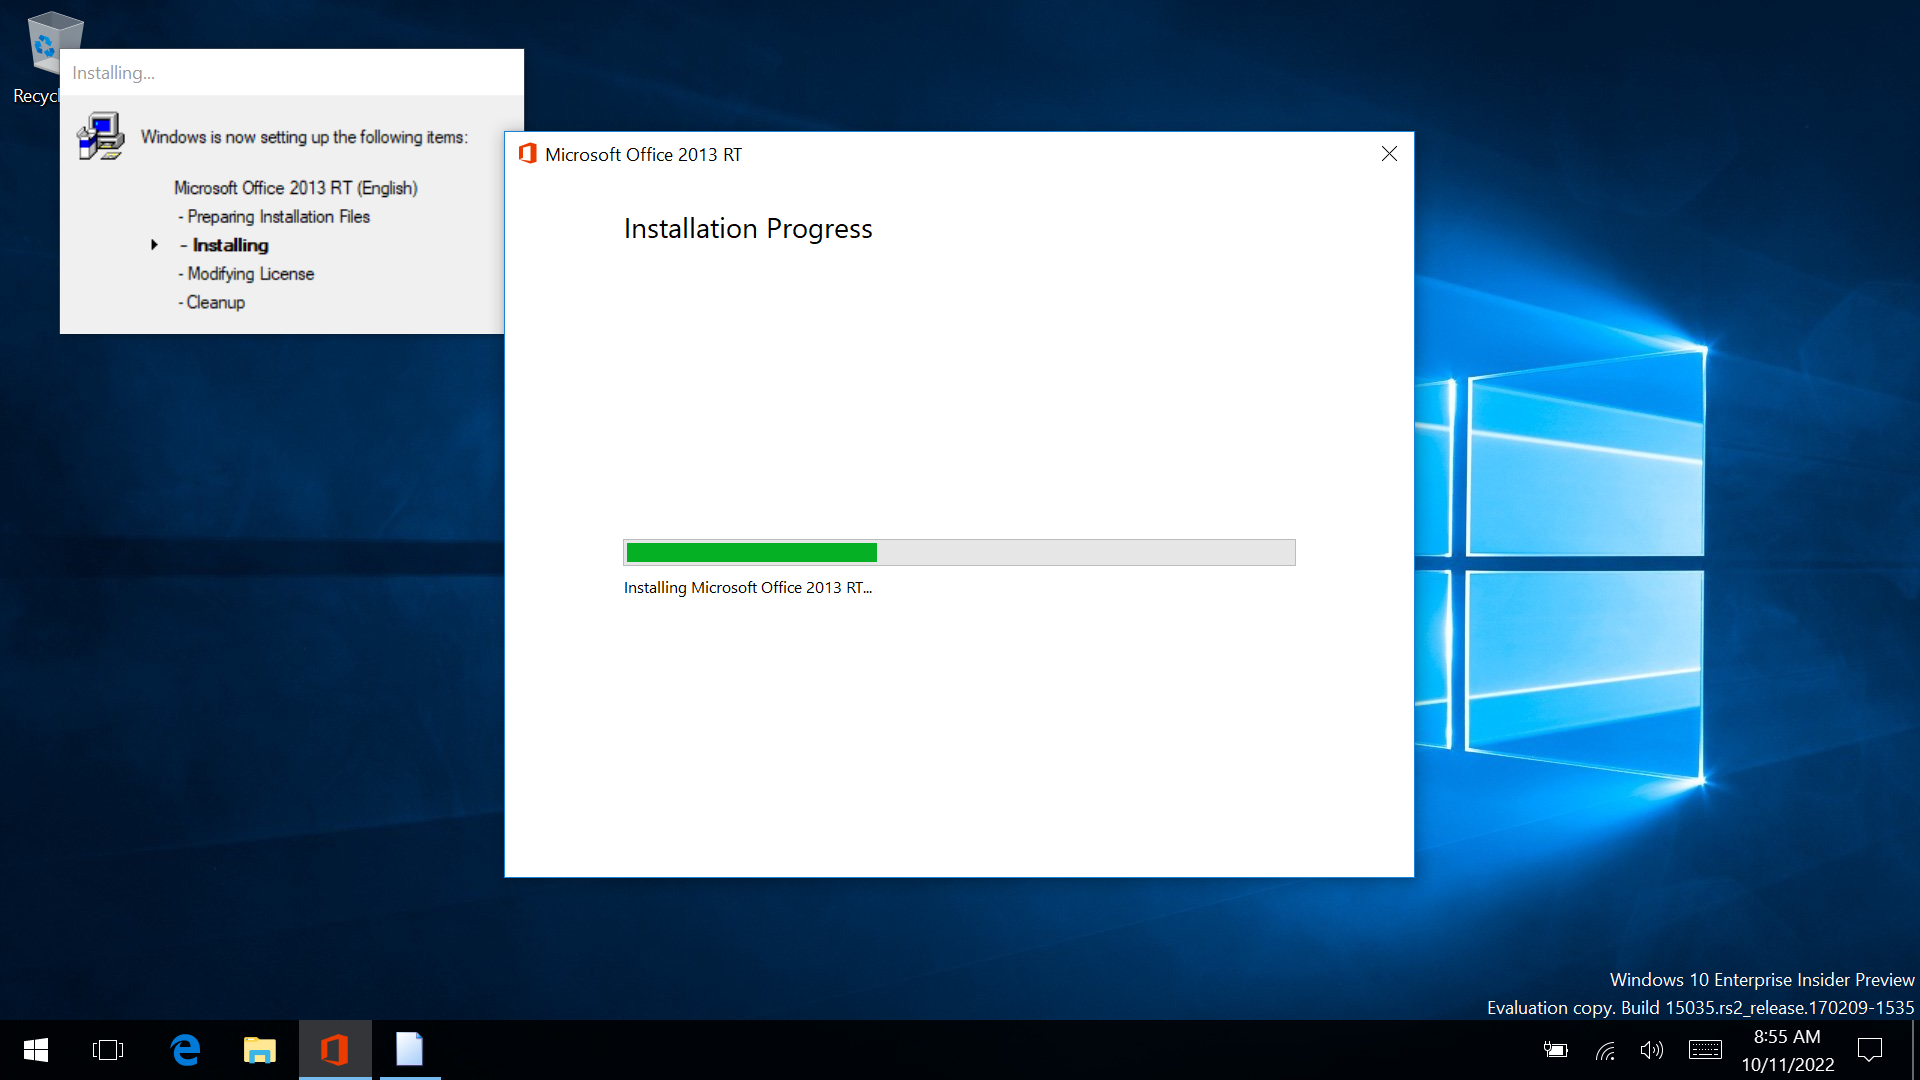This screenshot has width=1920, height=1080.
Task: Open the Action Center notifications icon
Action: (1869, 1050)
